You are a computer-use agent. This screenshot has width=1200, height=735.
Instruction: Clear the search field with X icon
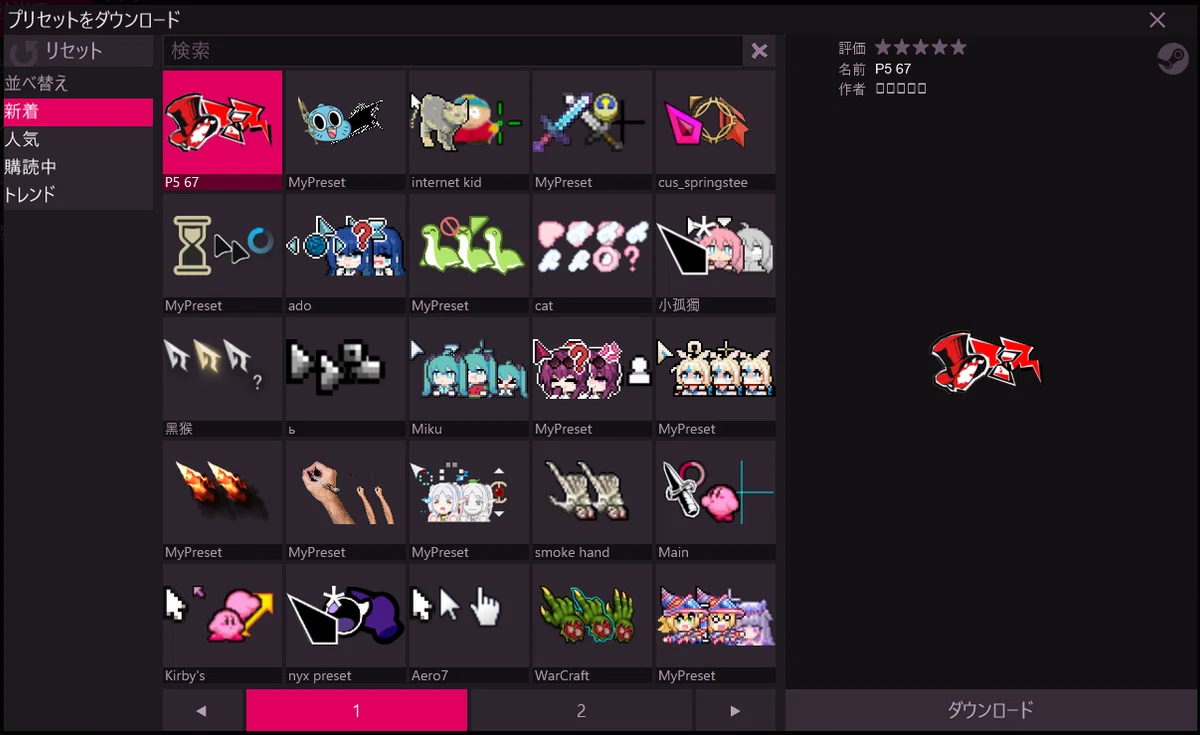coord(759,51)
